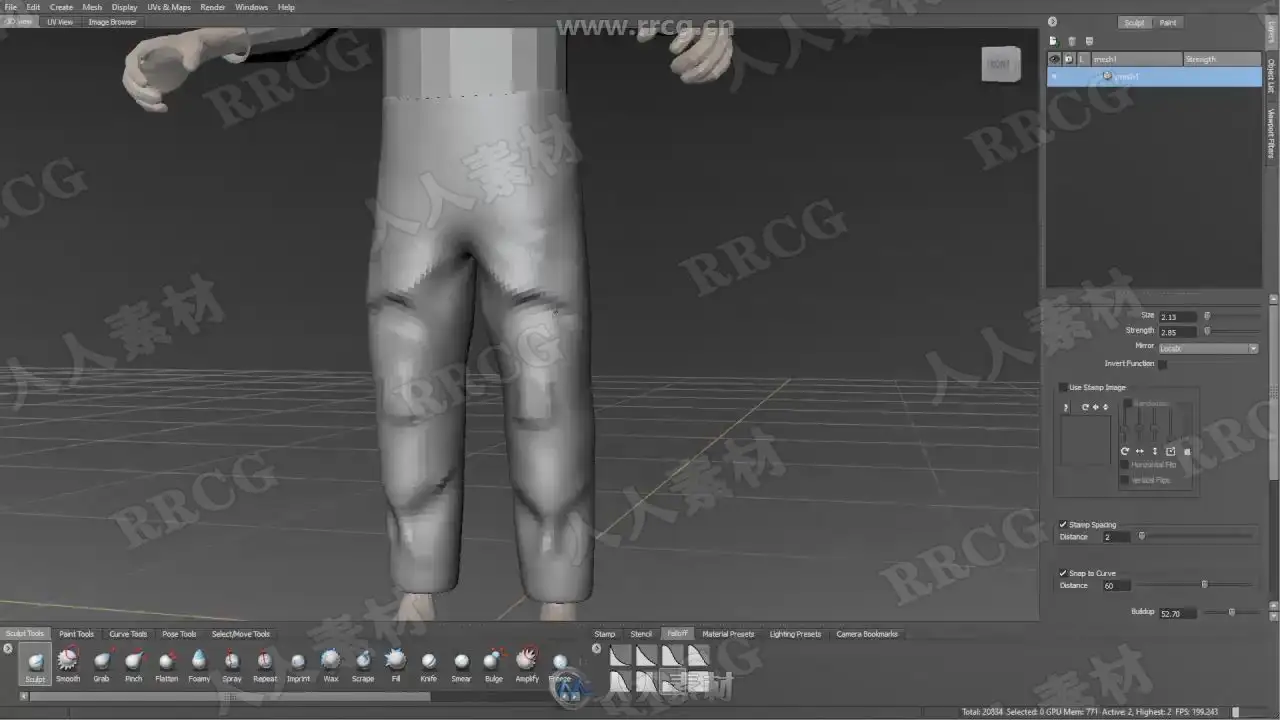Toggle the eye visibility column header in Layers
The width and height of the screenshot is (1280, 720).
click(1054, 59)
